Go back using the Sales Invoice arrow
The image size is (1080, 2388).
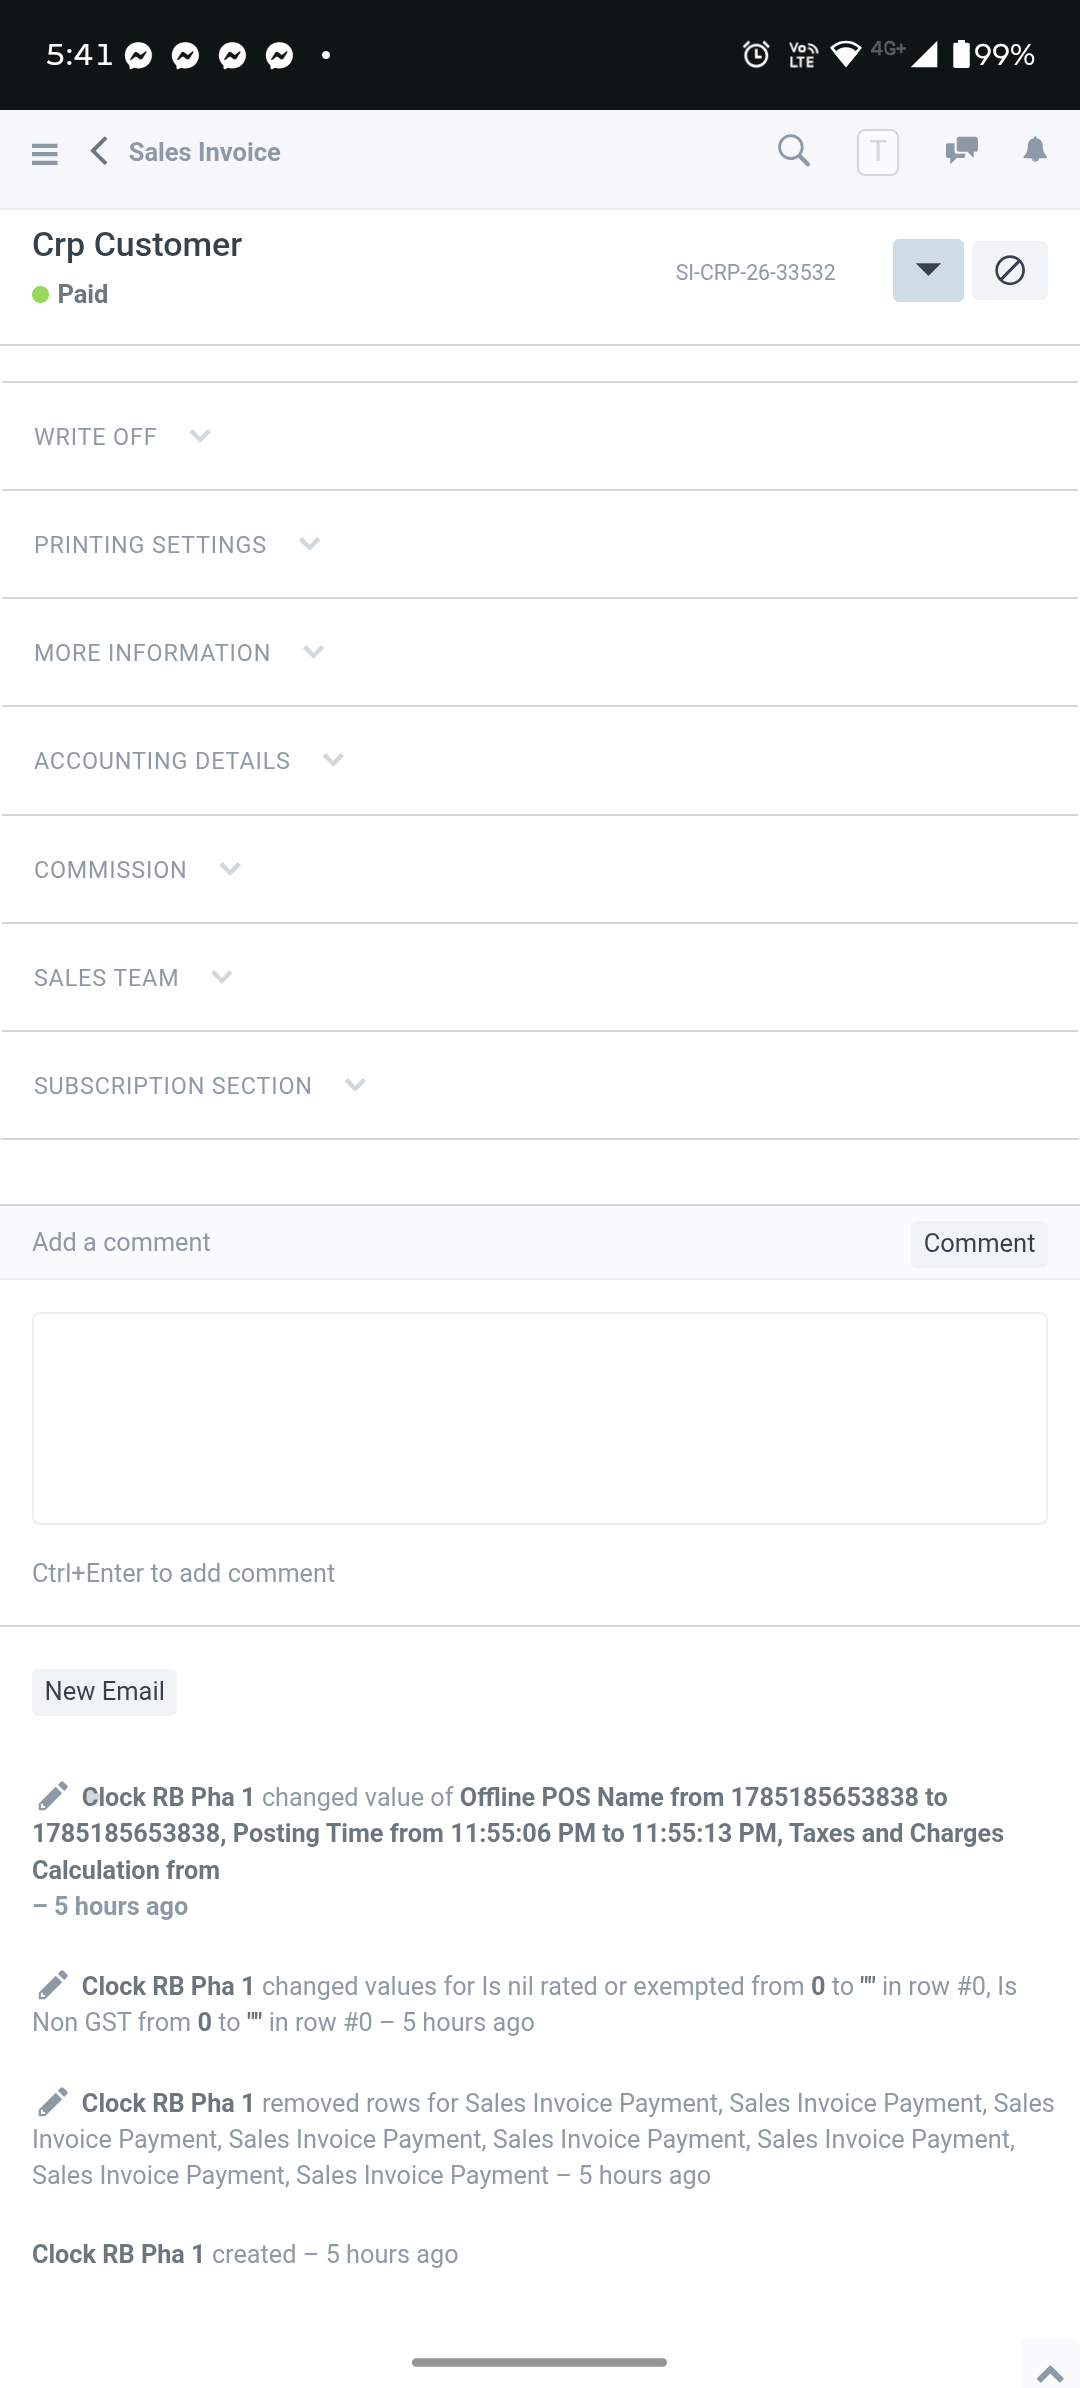tap(99, 151)
